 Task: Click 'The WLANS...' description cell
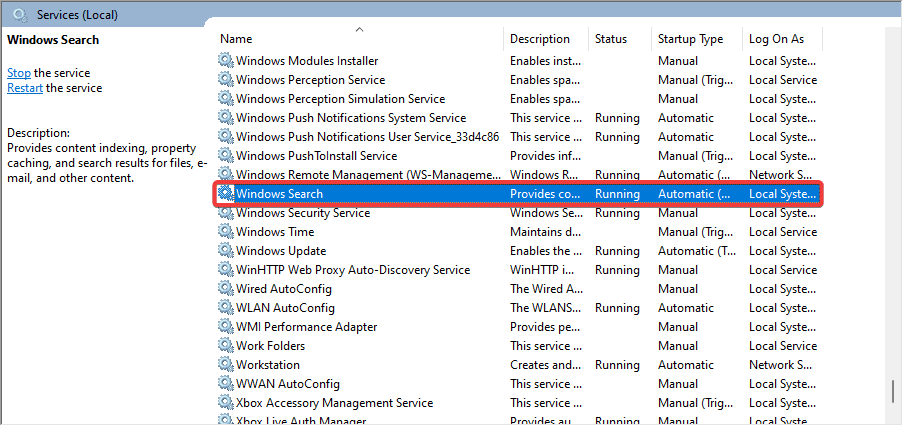[x=545, y=307]
